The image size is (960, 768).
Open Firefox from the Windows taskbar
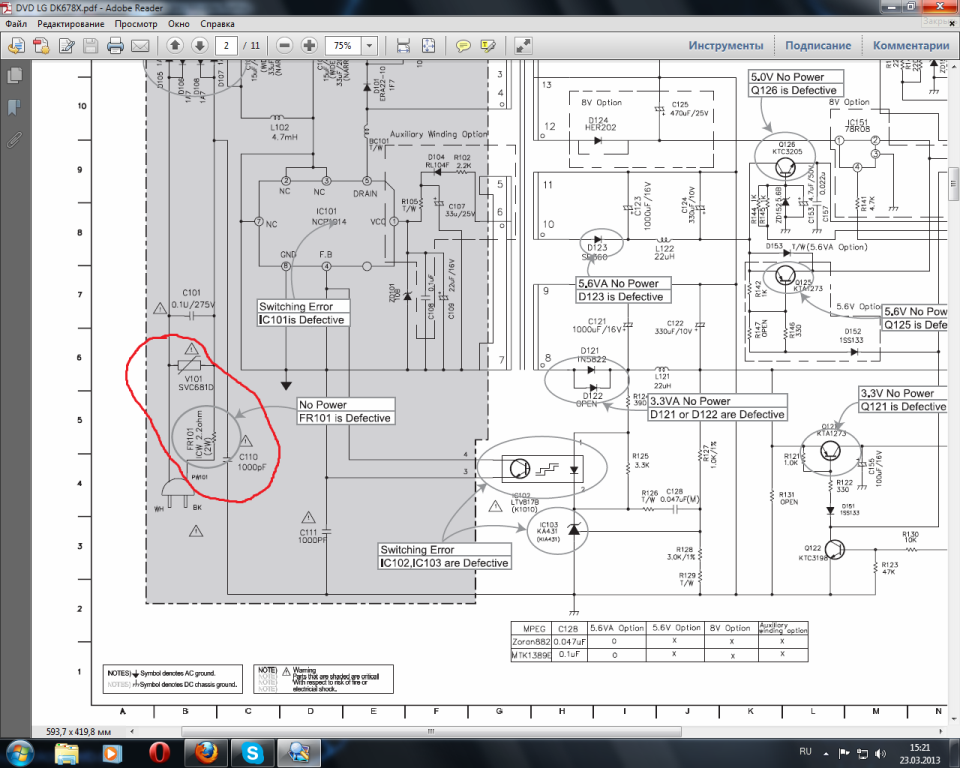[x=204, y=751]
